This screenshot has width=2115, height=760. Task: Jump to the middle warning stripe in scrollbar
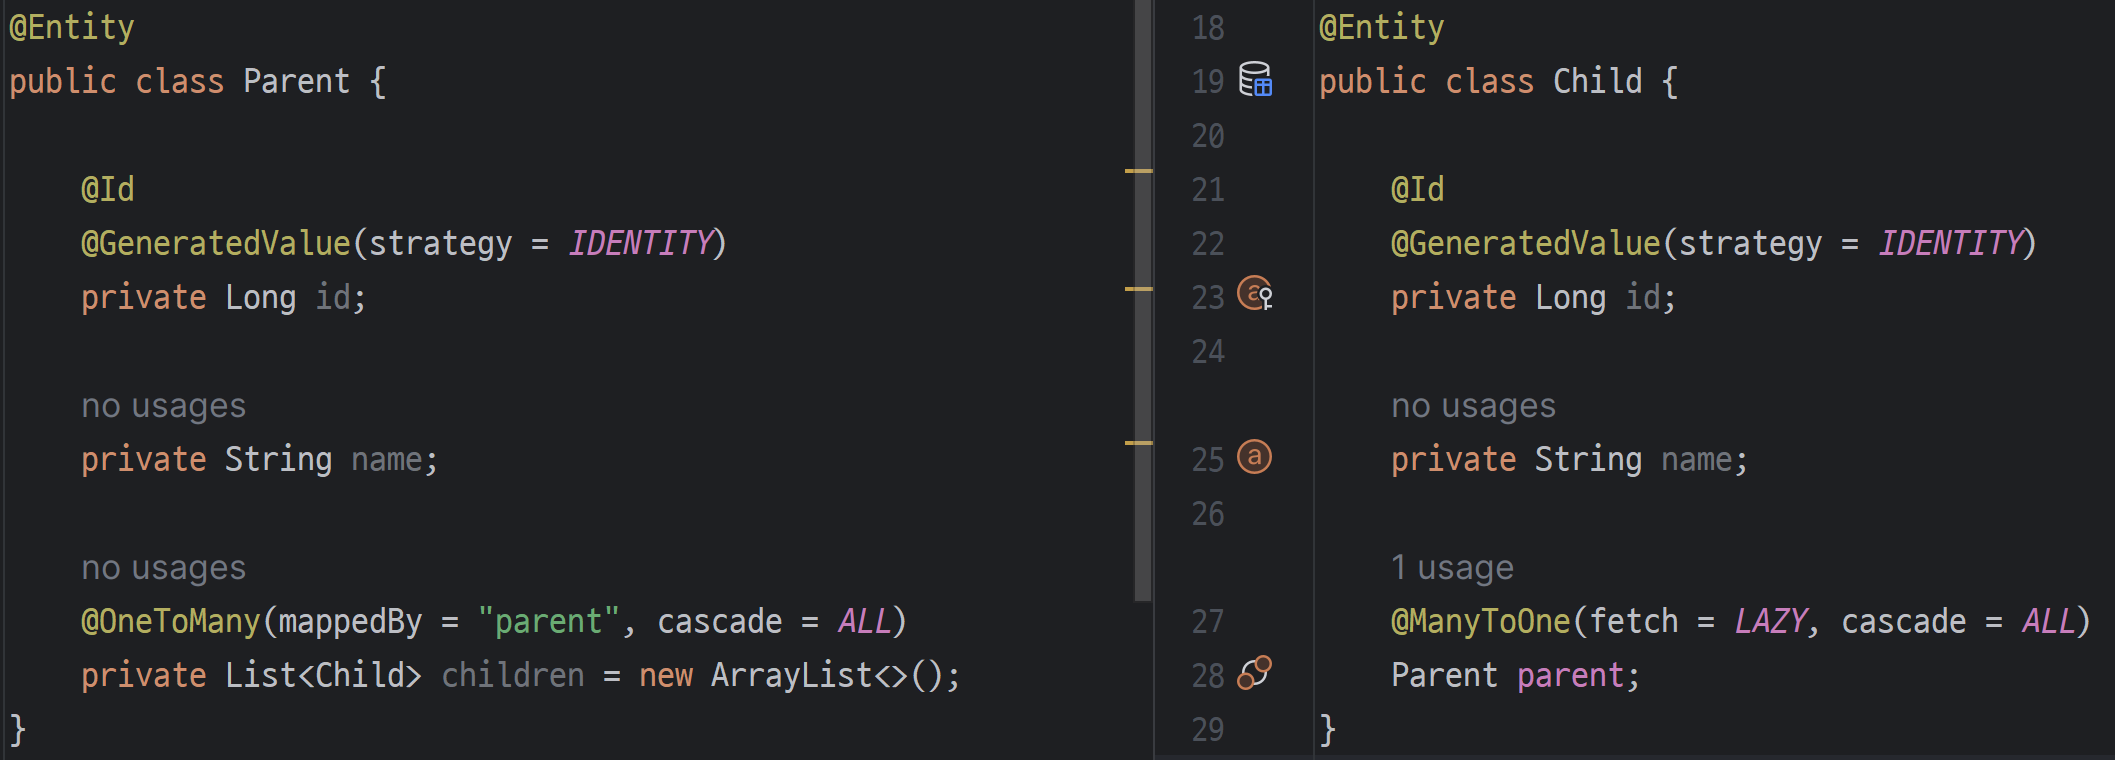tap(1138, 289)
